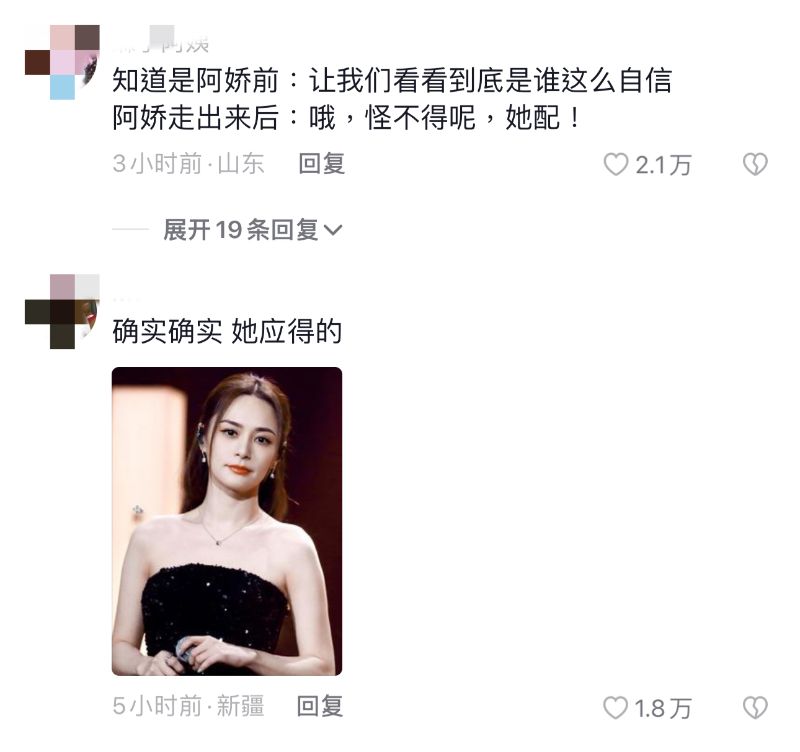Screen dimensions: 800x752
Task: Tap the second line of the first comment
Action: point(346,118)
